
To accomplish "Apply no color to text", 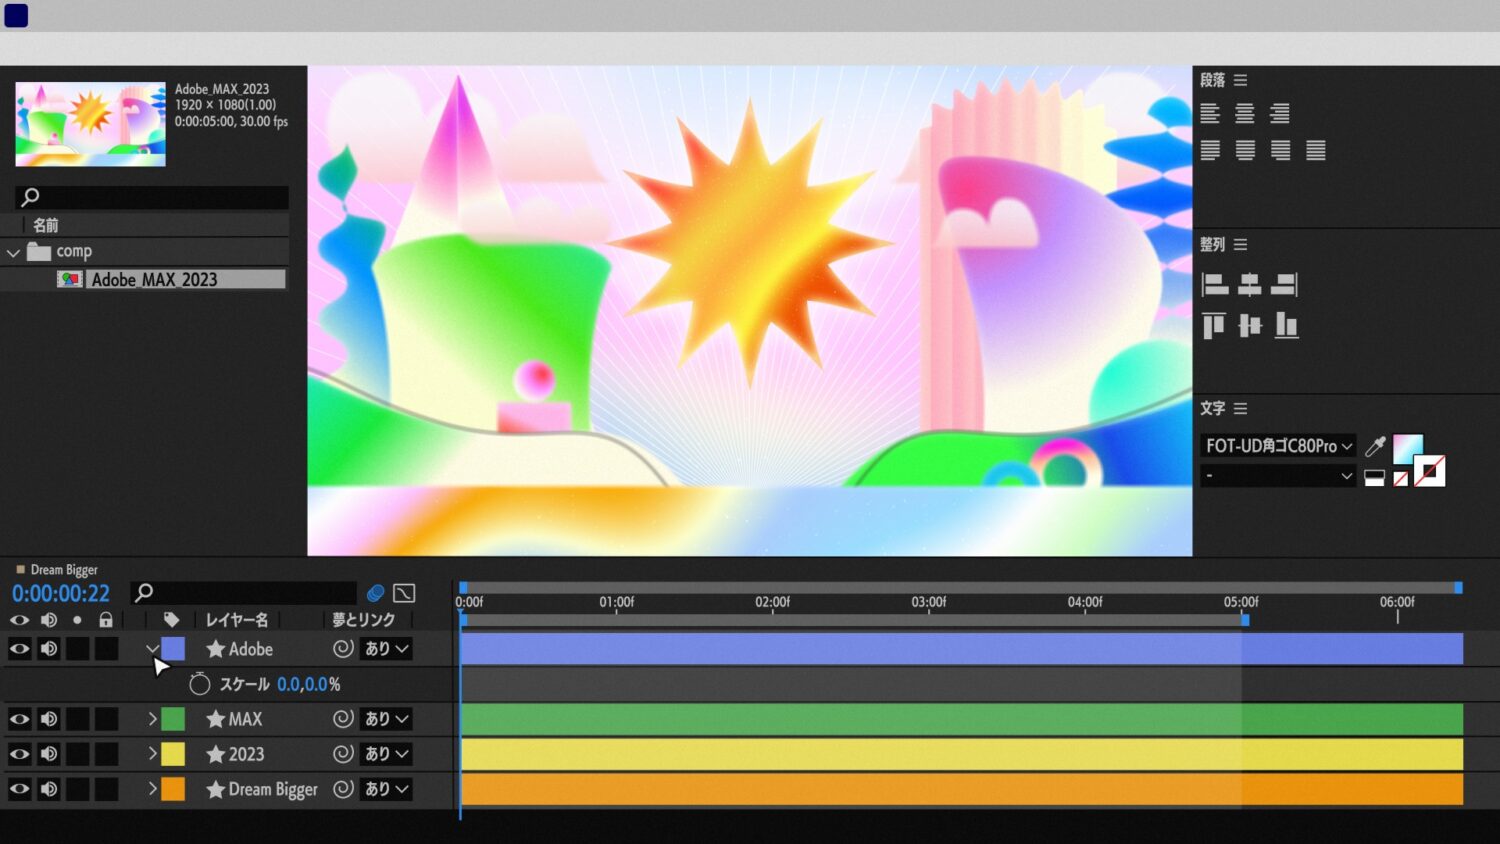I will [x=1401, y=479].
